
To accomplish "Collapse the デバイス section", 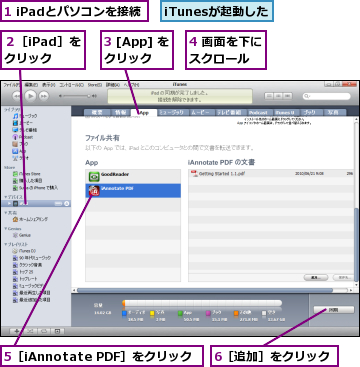I will (x=5, y=197).
